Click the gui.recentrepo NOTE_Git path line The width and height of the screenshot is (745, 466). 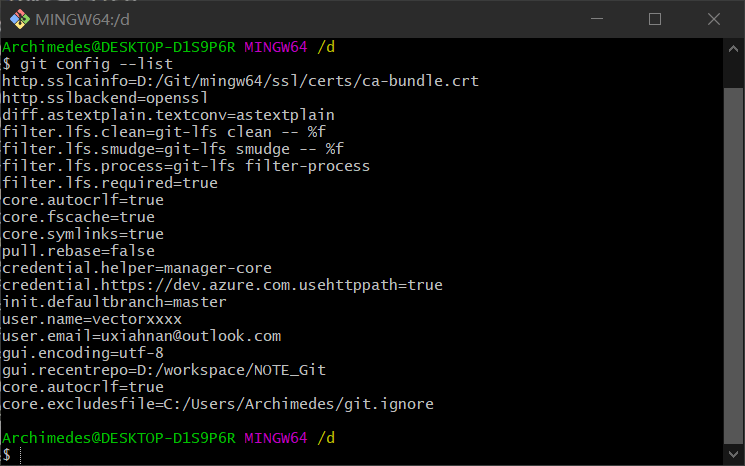coord(164,370)
